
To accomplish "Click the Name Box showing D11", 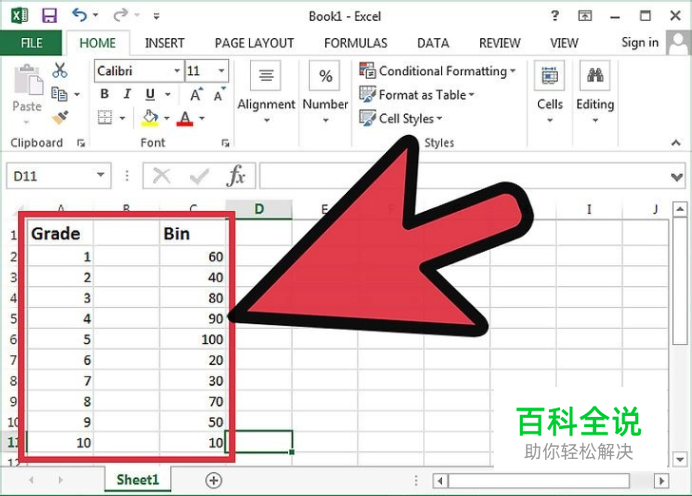I will tap(58, 176).
